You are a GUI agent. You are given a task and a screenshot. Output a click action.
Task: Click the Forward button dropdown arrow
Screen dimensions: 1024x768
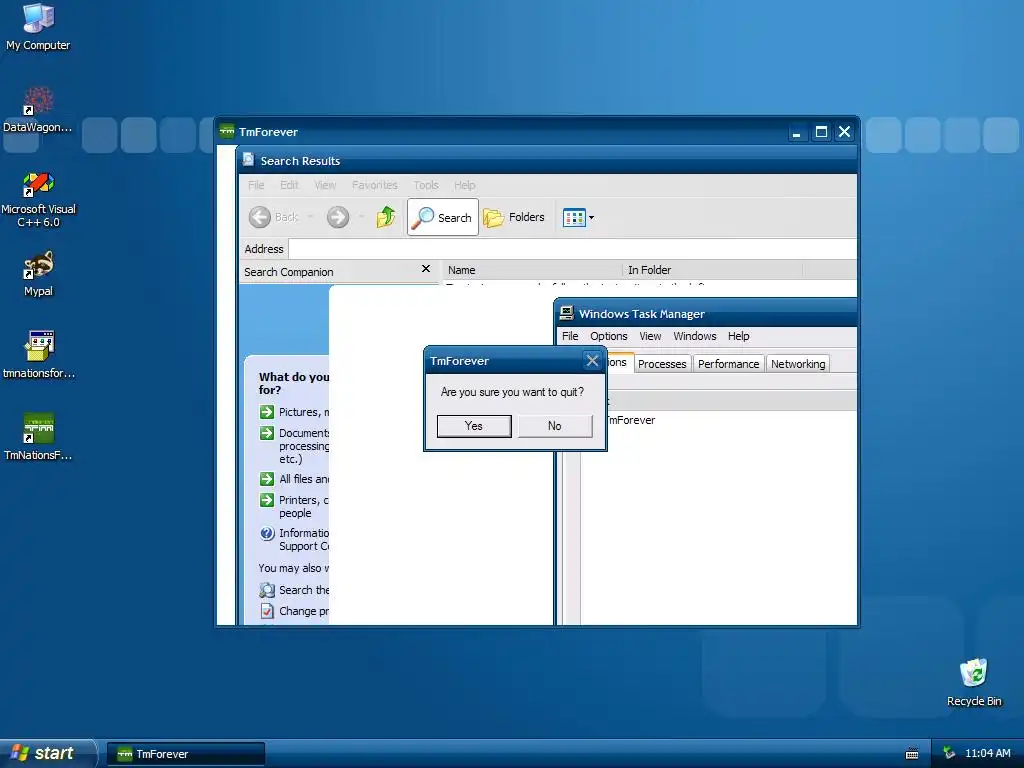click(x=361, y=217)
